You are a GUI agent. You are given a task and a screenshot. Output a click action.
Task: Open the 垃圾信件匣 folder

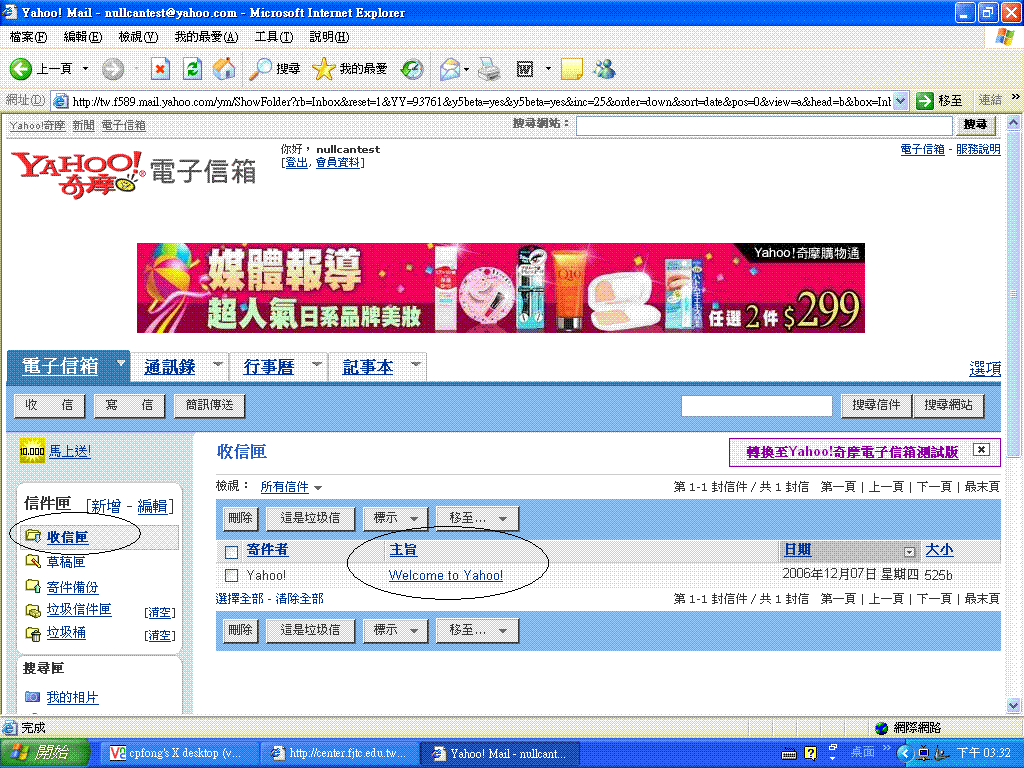coord(79,610)
